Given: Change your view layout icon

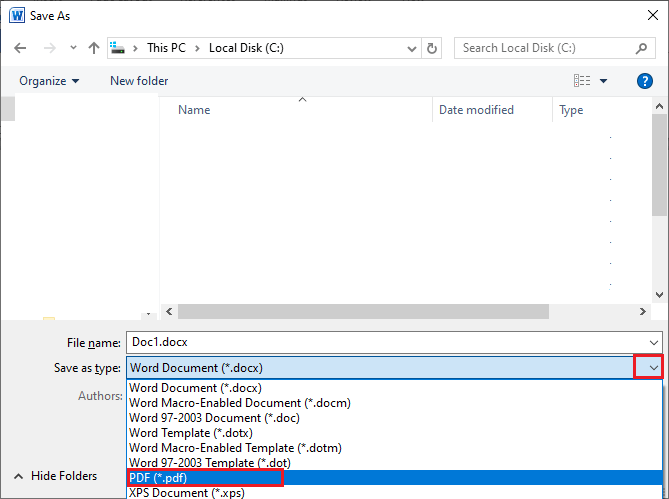Looking at the screenshot, I should 582,81.
